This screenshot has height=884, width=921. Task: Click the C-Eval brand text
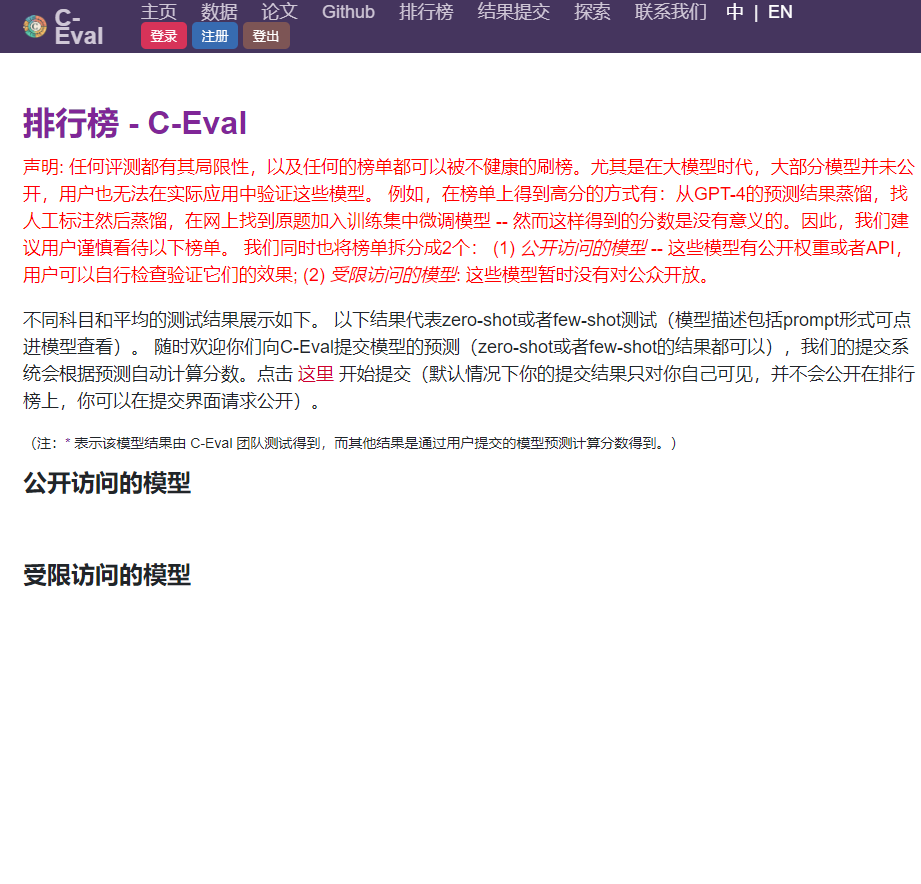pyautogui.click(x=79, y=27)
